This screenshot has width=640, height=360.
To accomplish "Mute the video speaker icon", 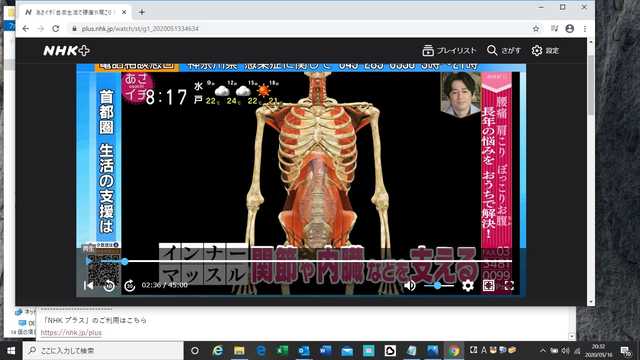I will point(409,285).
